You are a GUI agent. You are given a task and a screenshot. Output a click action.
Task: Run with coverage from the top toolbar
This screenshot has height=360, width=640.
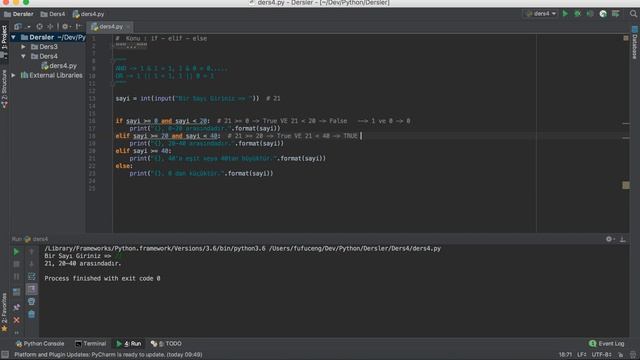590,13
